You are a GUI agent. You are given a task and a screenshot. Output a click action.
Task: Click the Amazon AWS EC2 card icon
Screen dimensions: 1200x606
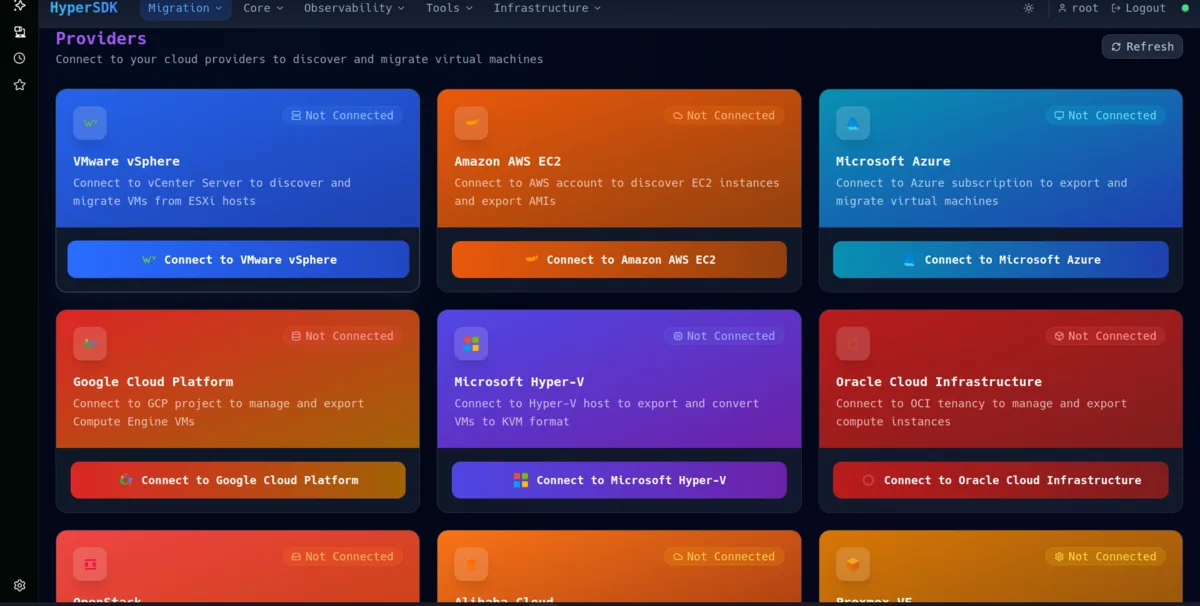click(471, 122)
